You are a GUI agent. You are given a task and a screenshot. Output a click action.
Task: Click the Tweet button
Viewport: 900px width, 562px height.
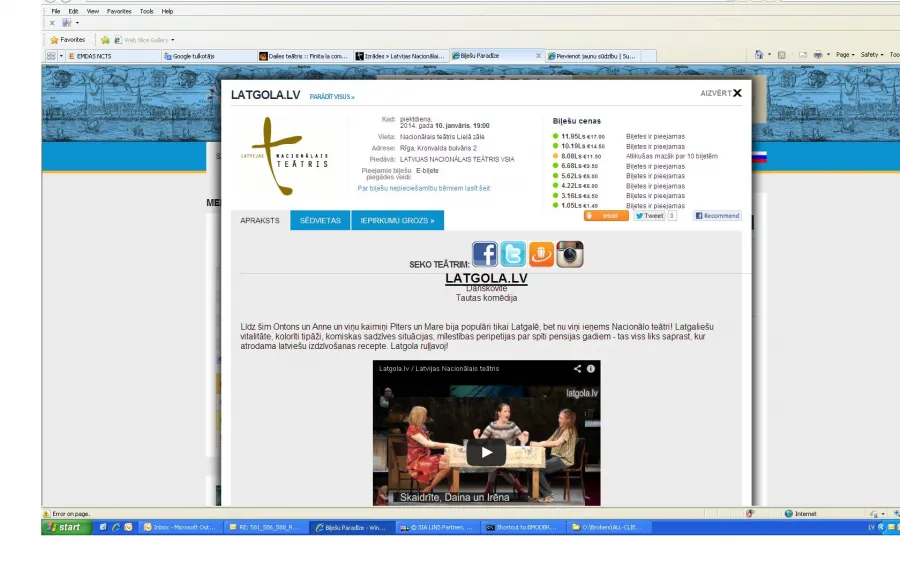click(x=649, y=216)
